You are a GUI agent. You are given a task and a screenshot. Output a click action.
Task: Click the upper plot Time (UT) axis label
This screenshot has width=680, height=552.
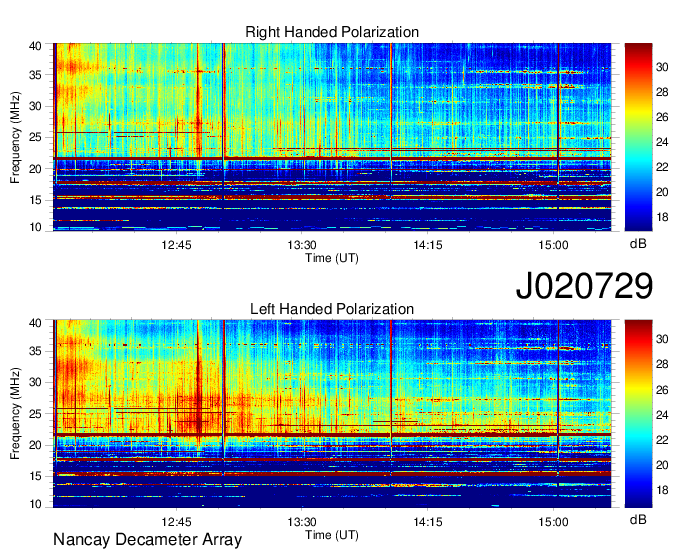coord(332,258)
